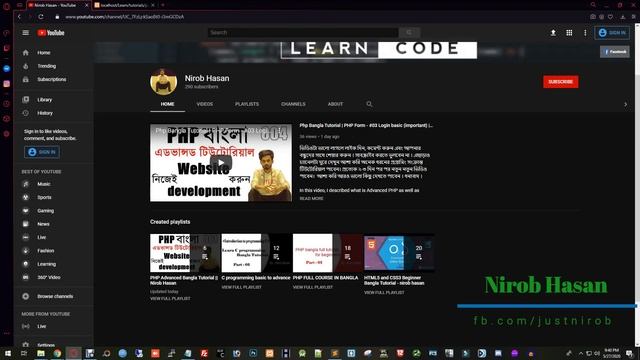Viewport: 640px width, 360px height.
Task: Click the Windows Start button
Action: (7, 353)
